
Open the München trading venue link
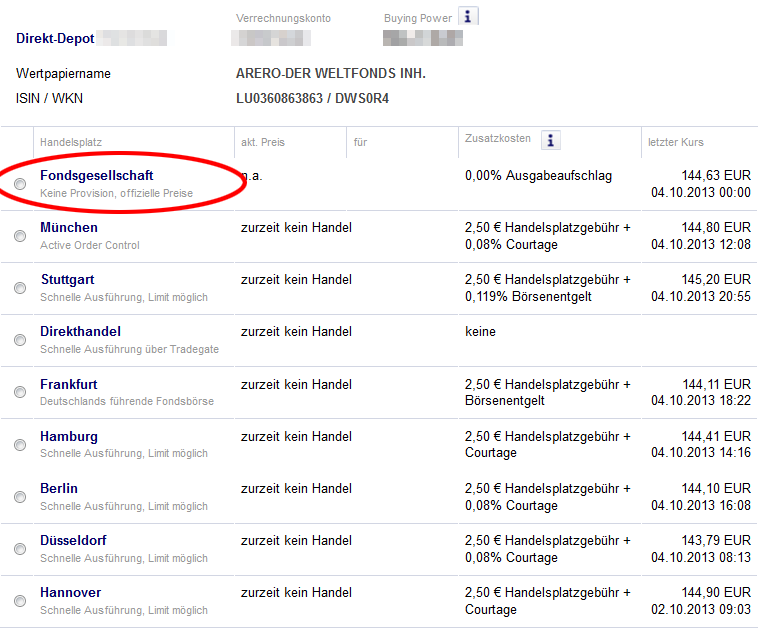click(x=69, y=228)
